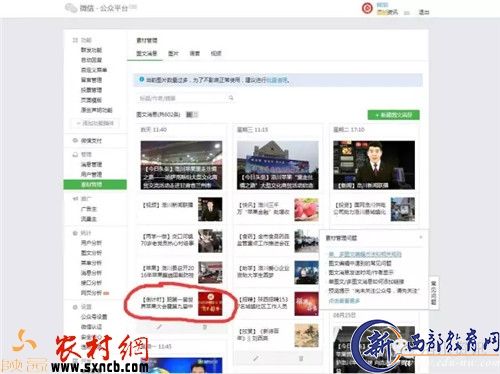Open 公众号设置 in the sidebar

(x=94, y=317)
